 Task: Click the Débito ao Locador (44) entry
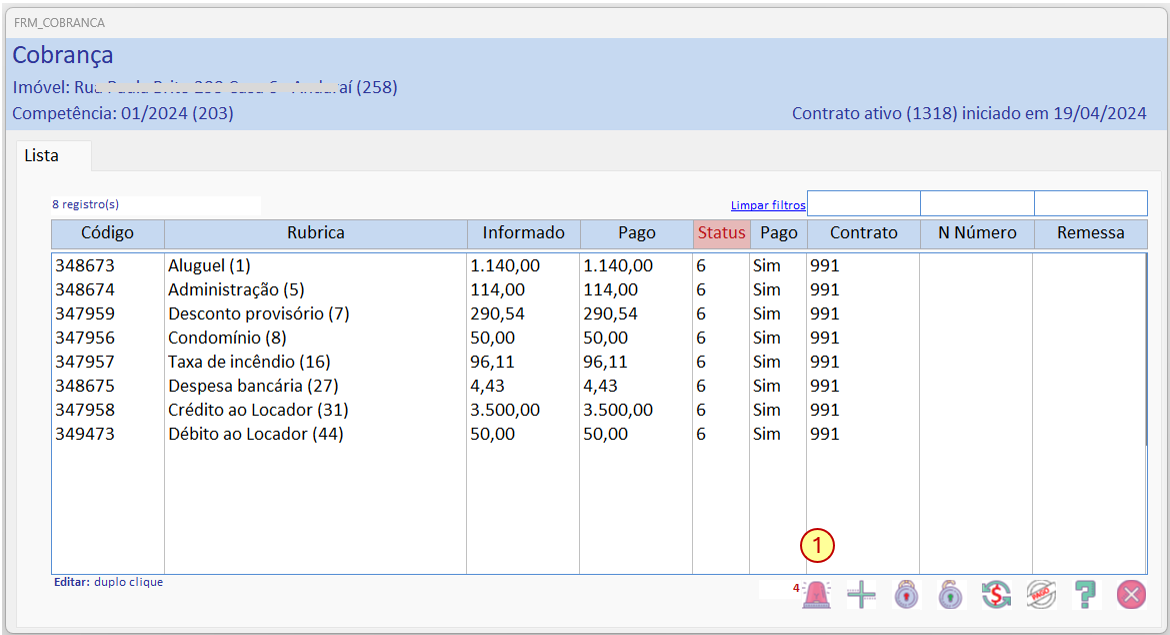coord(256,434)
